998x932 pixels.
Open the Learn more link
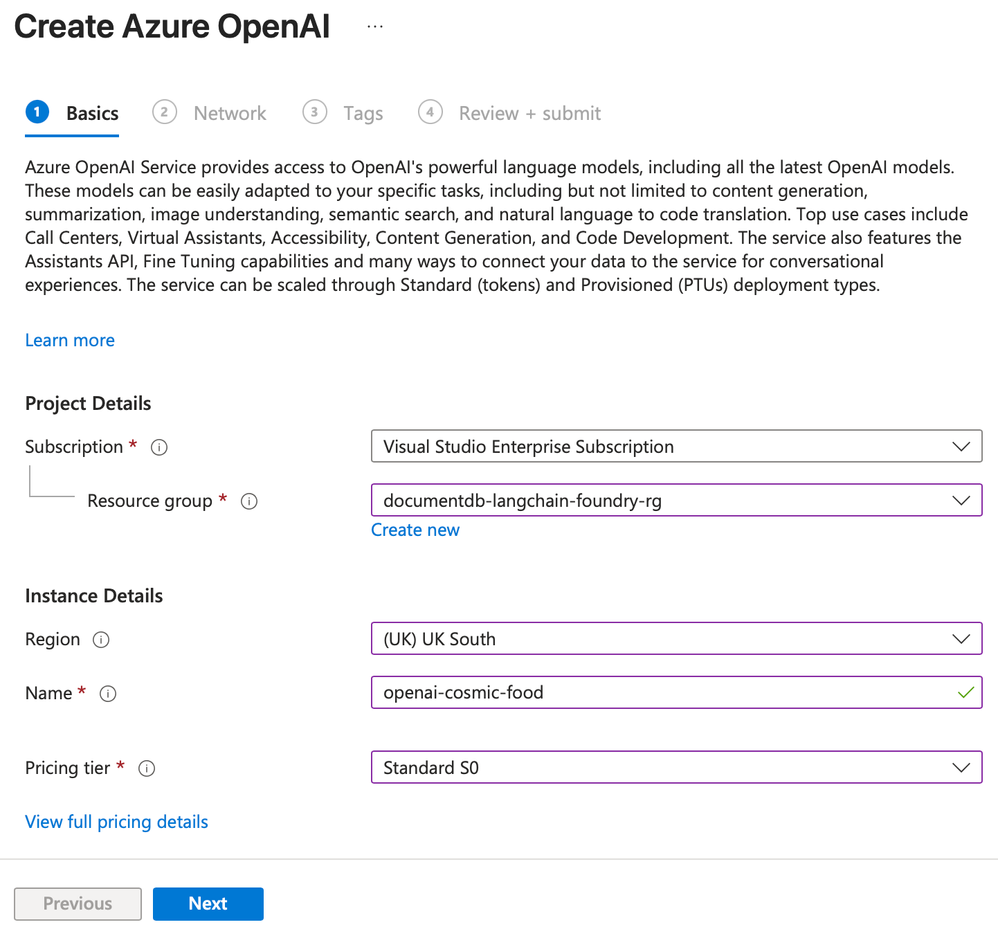(70, 340)
